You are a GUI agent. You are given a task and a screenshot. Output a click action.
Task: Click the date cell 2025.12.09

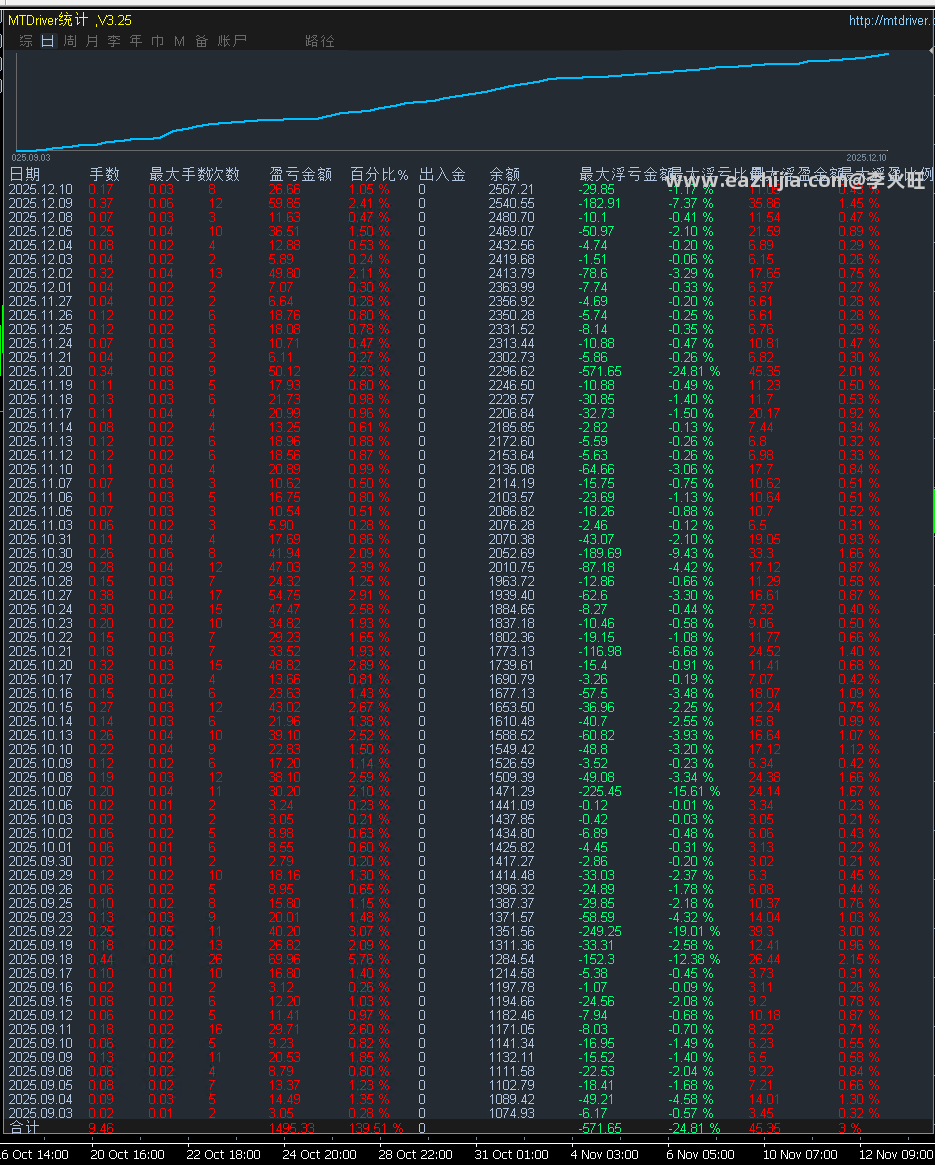click(x=41, y=204)
